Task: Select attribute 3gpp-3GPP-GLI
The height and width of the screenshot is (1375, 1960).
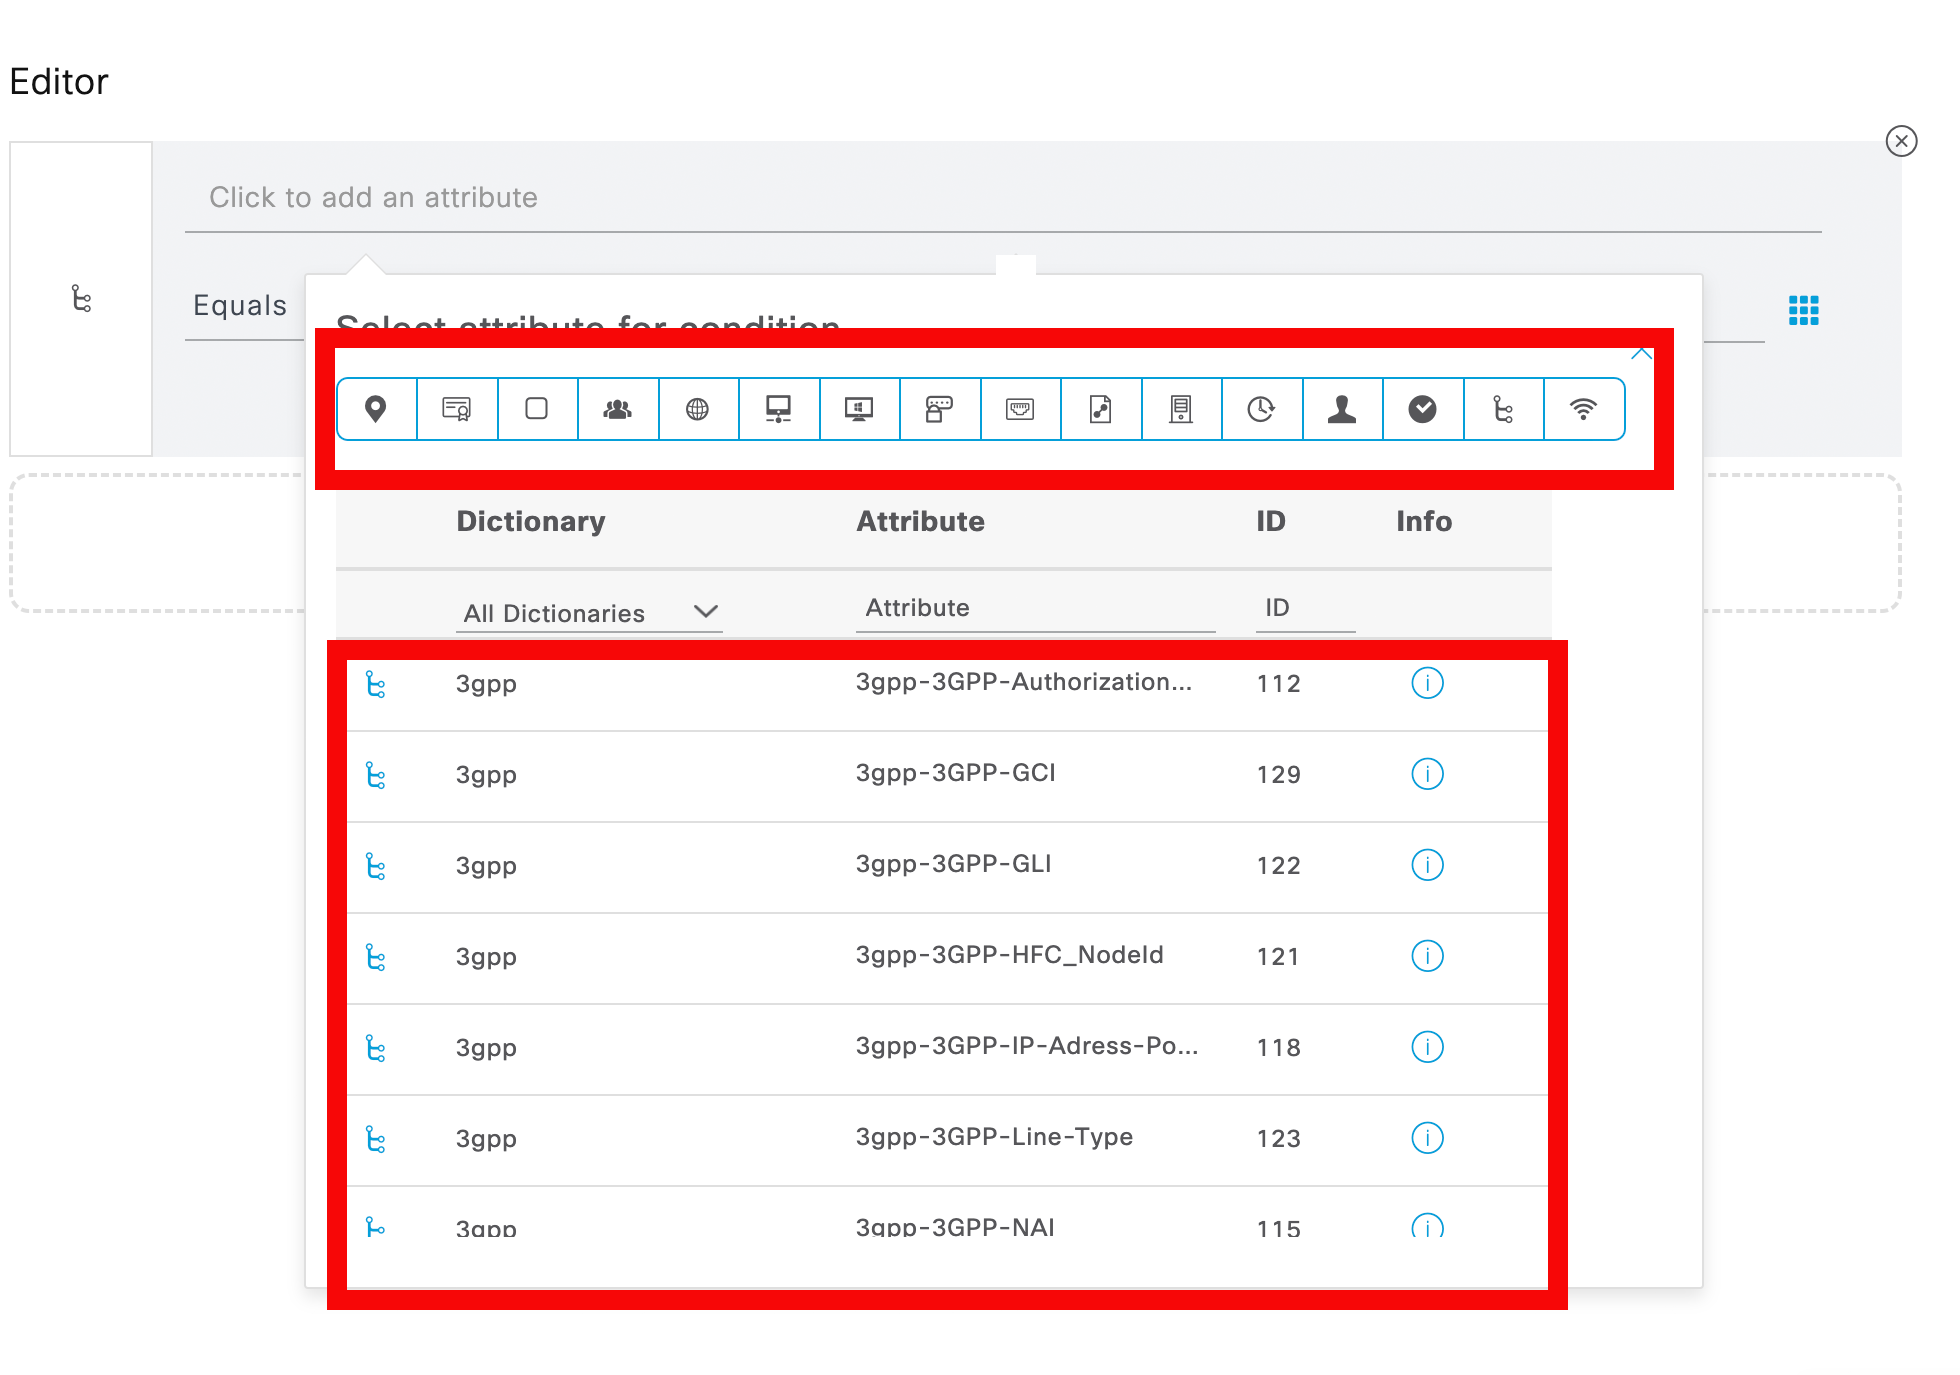Action: tap(954, 865)
